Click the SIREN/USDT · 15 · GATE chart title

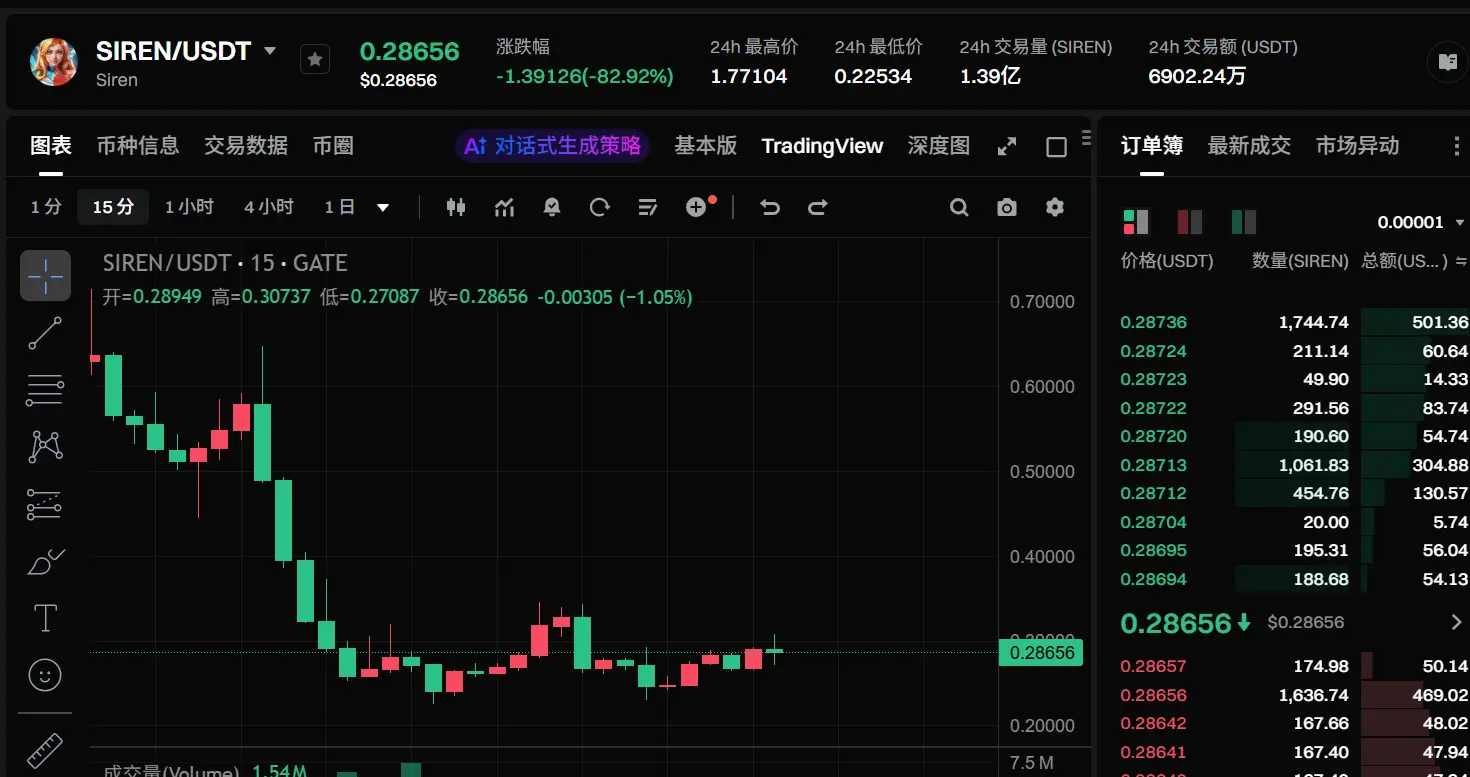pyautogui.click(x=225, y=263)
